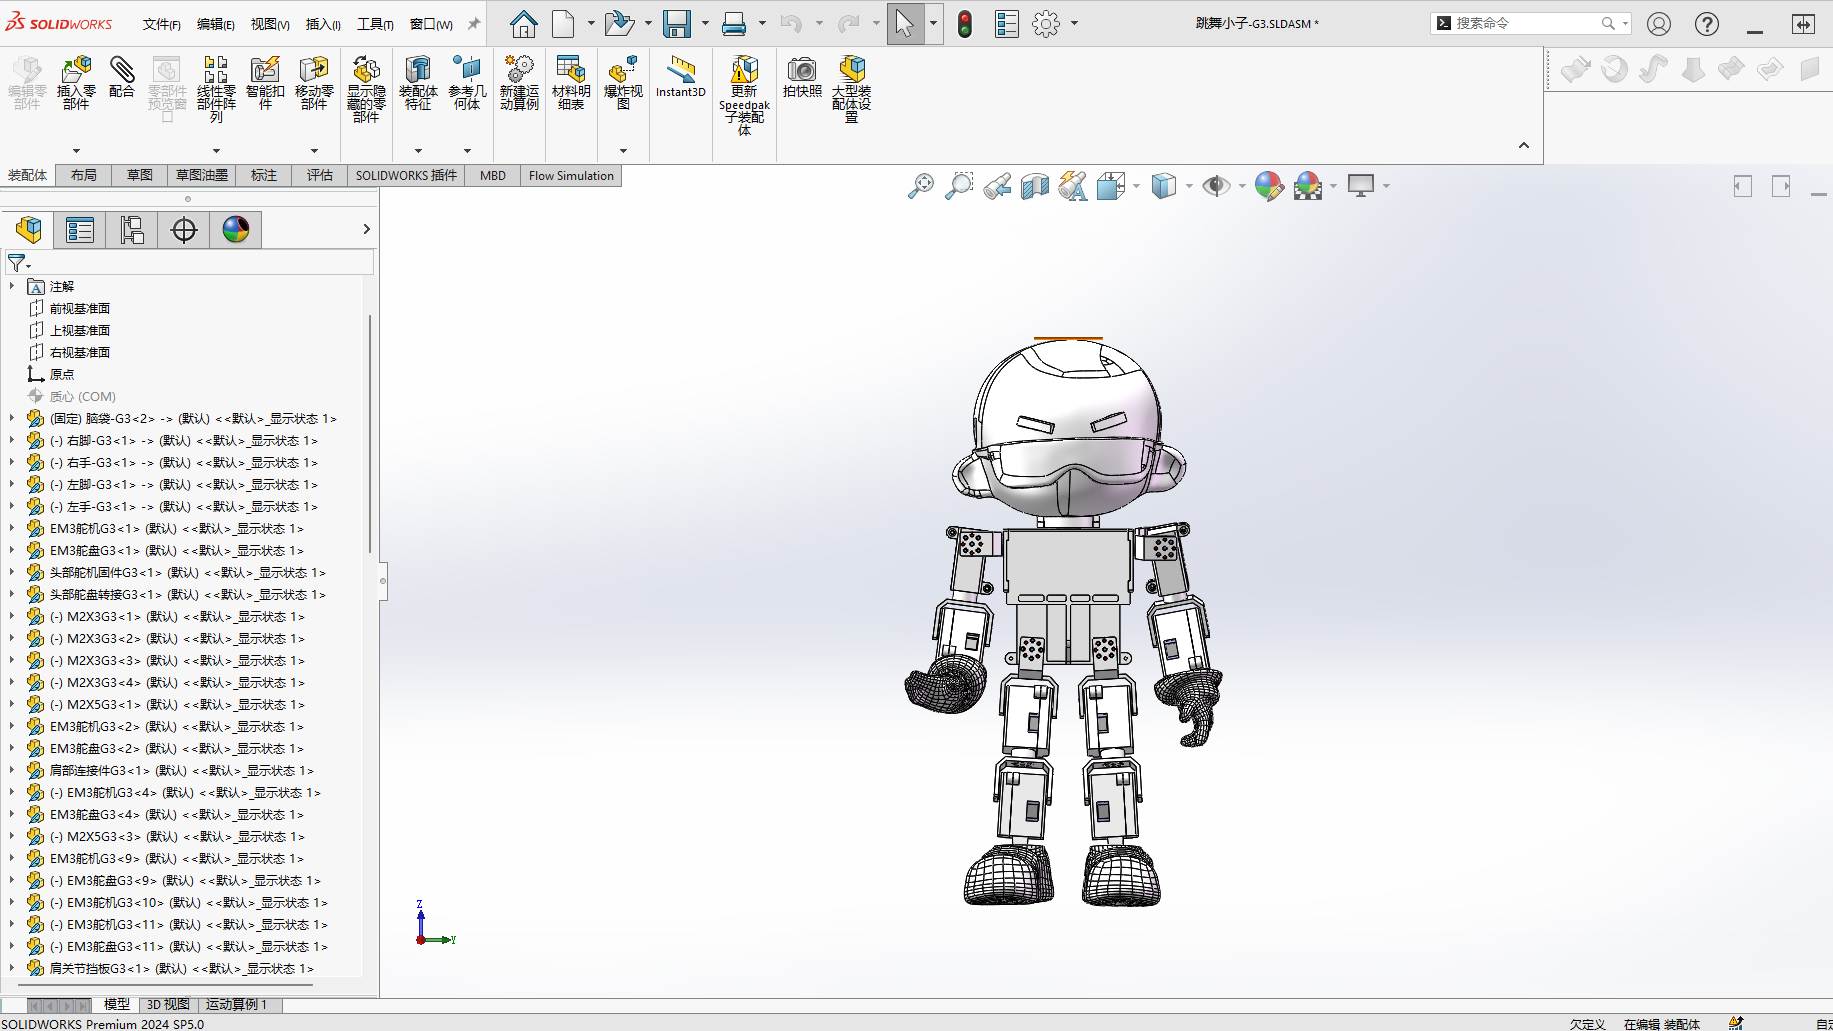Expand the 头部舵机固件G3<1> tree node
The height and width of the screenshot is (1031, 1833).
12,572
